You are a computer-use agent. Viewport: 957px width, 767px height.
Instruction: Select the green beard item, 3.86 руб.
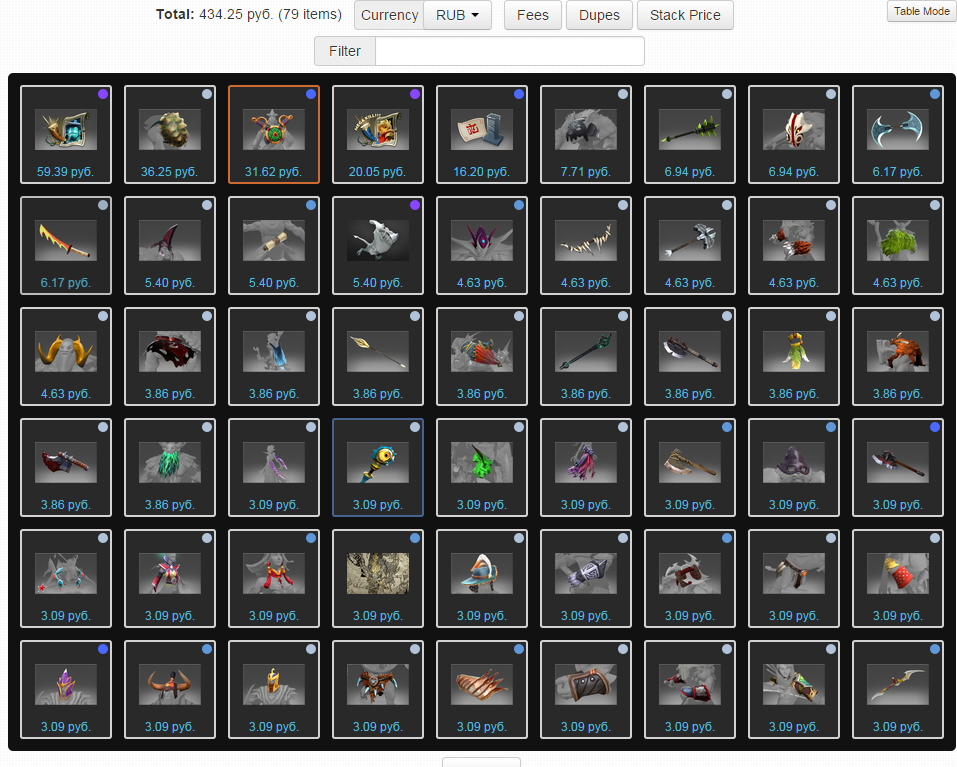pos(170,467)
